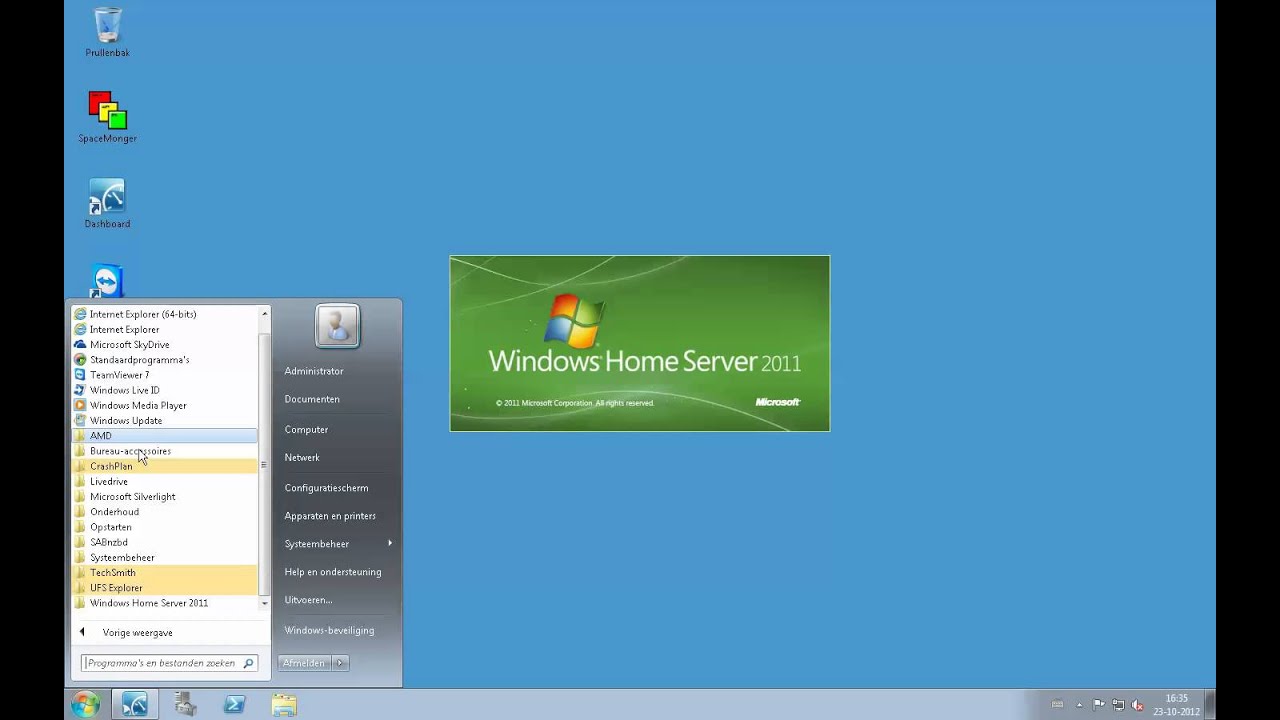Click the Afmelden button
Viewport: 1280px width, 720px height.
coord(304,663)
